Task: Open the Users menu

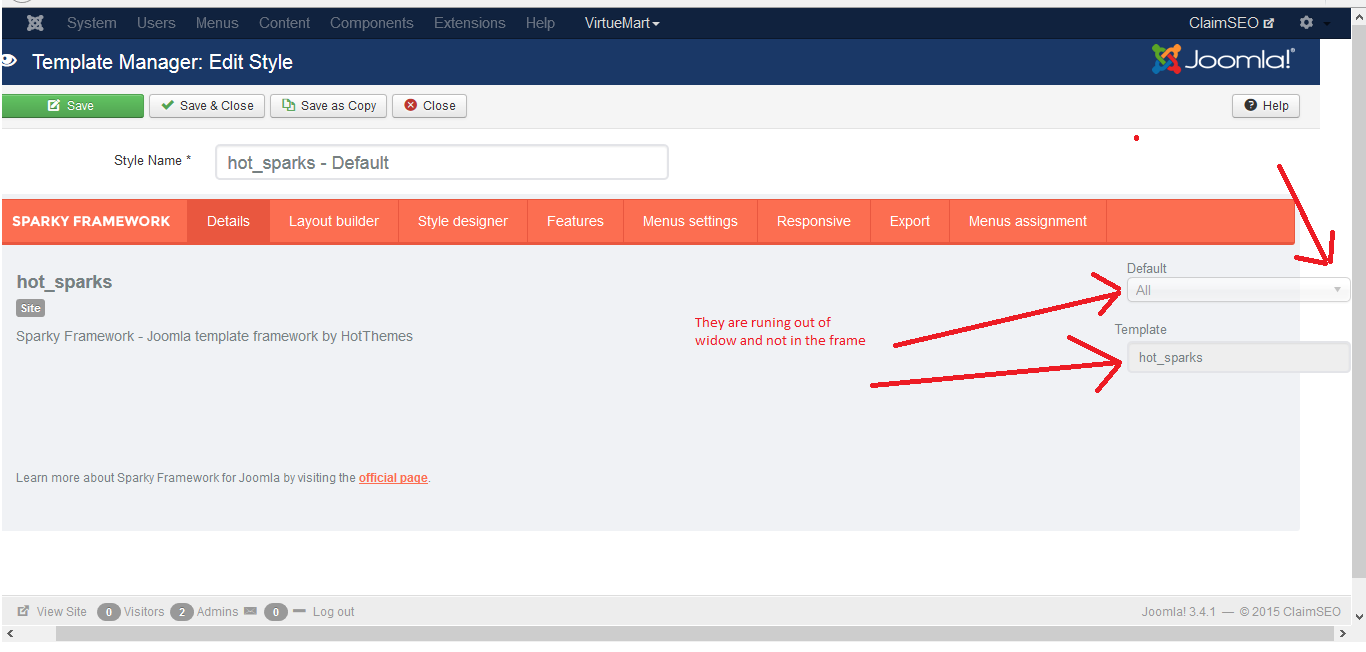Action: point(156,23)
